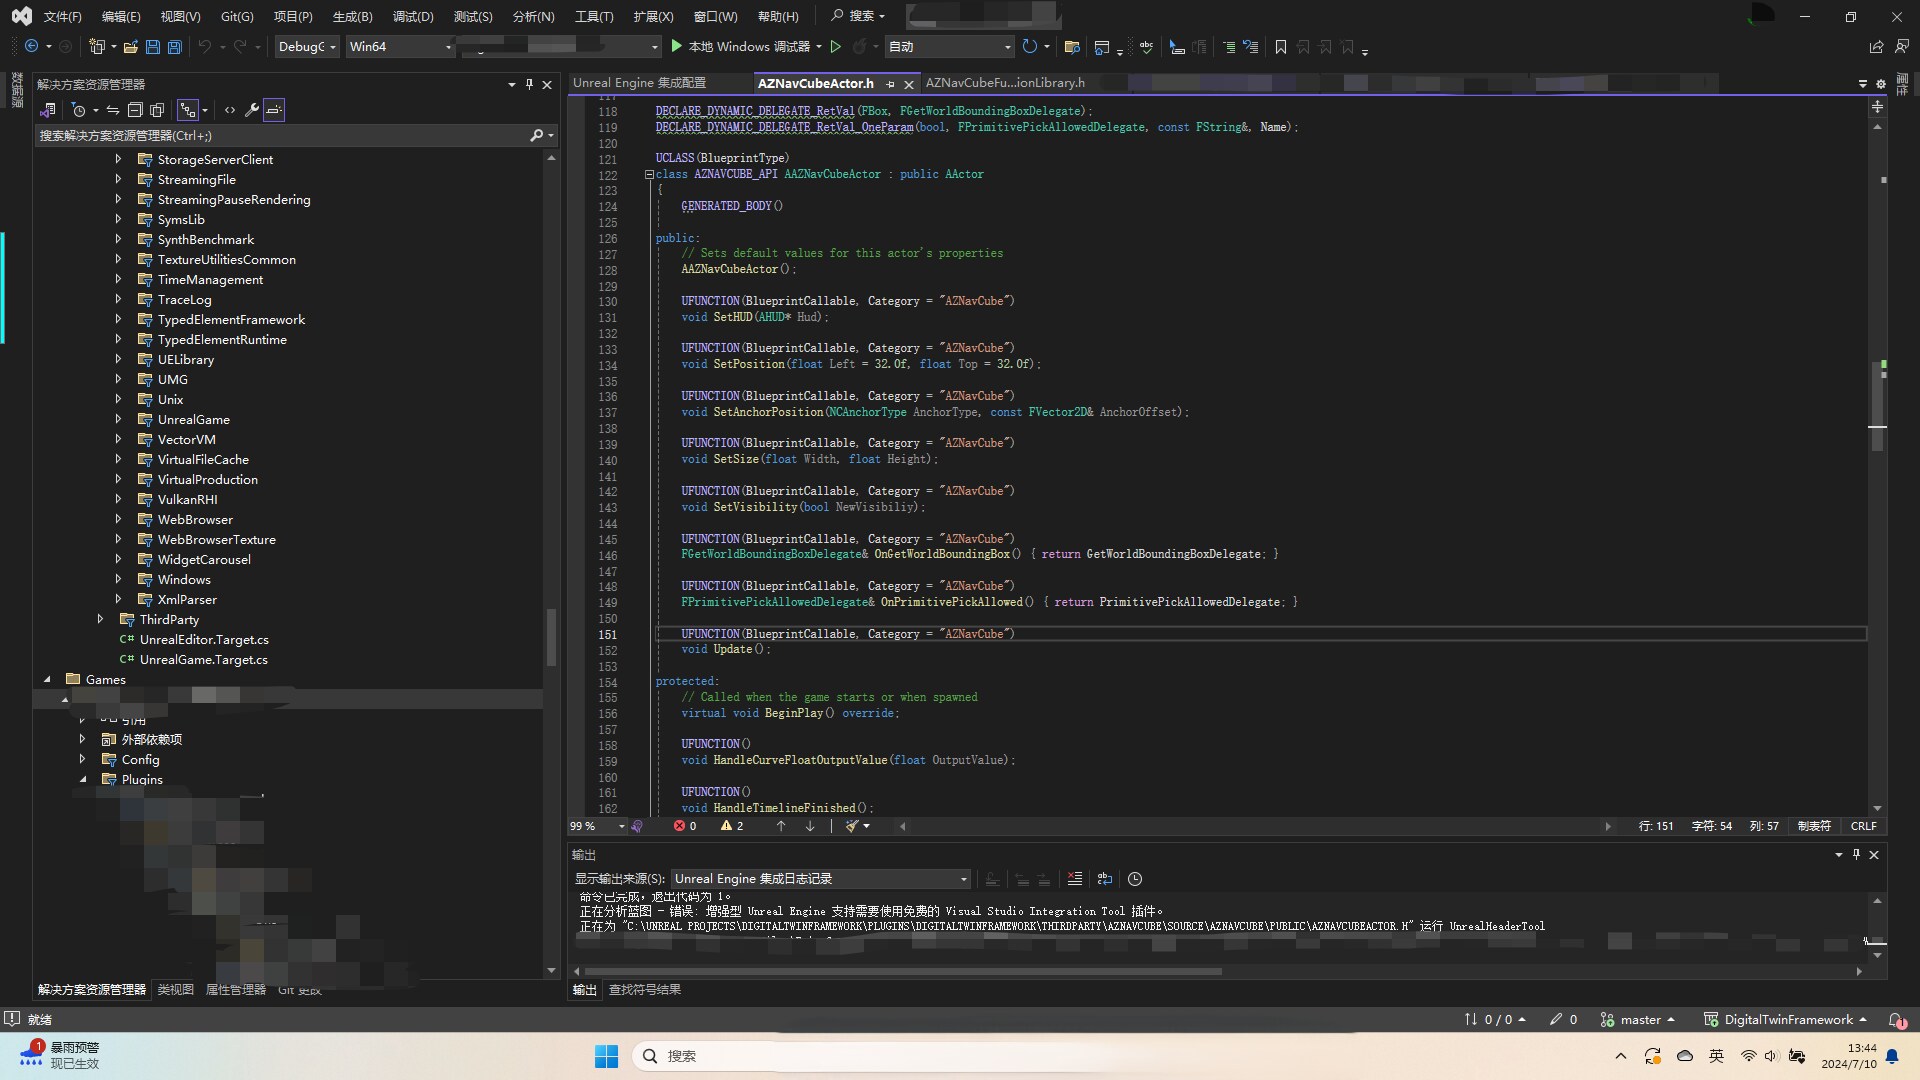Expand the ThirdParty tree node
The width and height of the screenshot is (1920, 1080).
[x=101, y=619]
